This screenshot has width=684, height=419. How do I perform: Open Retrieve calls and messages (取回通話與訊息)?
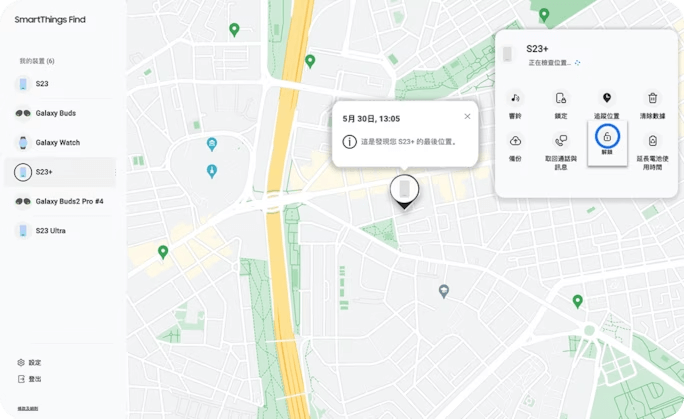click(561, 141)
